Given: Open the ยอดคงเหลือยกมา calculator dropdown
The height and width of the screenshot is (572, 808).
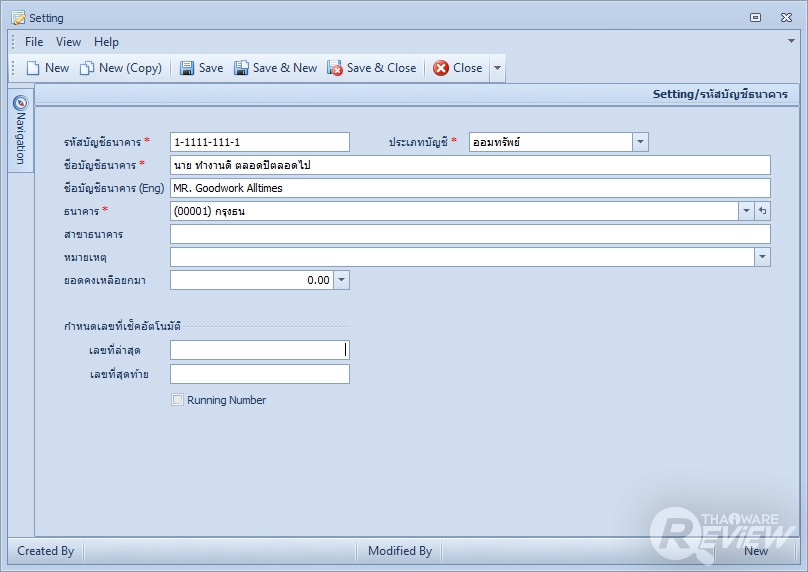Looking at the screenshot, I should click(x=341, y=280).
